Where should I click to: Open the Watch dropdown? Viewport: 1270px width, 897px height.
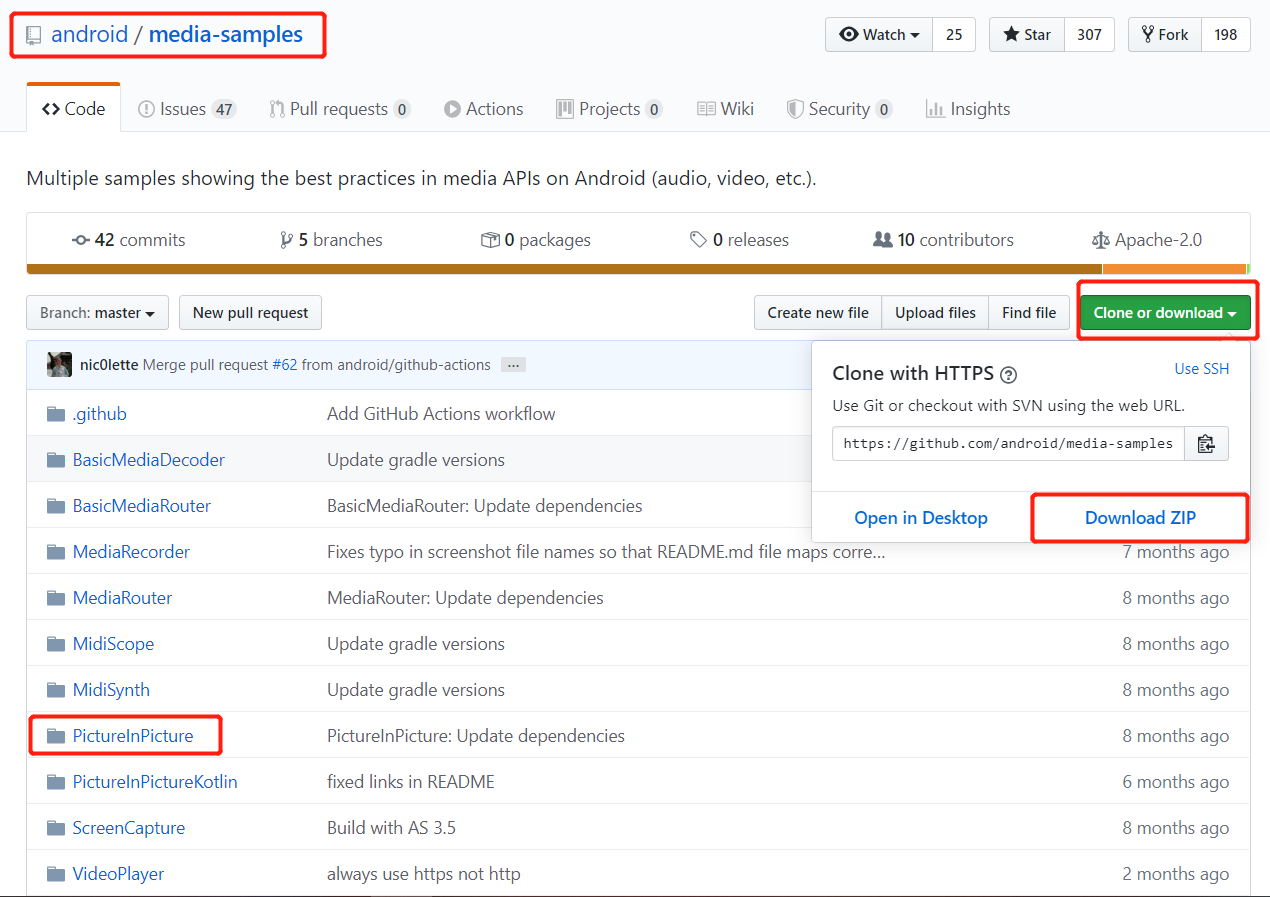(879, 34)
